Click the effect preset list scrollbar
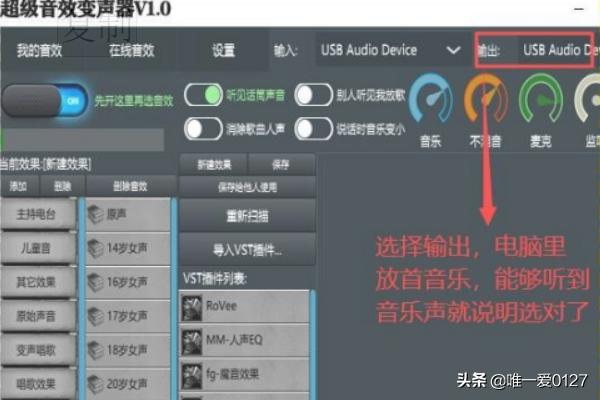The width and height of the screenshot is (600, 400). [174, 299]
